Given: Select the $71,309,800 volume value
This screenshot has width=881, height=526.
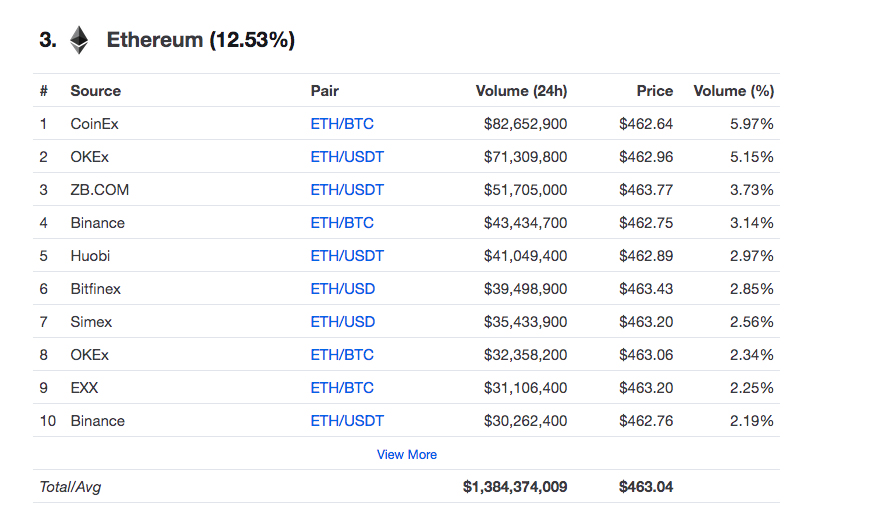Looking at the screenshot, I should coord(525,157).
